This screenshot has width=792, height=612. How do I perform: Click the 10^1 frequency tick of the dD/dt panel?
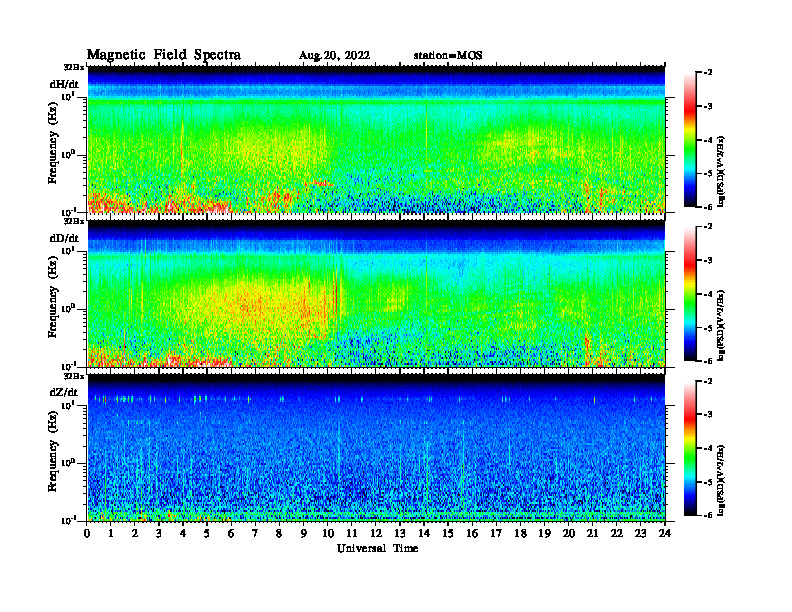68,250
